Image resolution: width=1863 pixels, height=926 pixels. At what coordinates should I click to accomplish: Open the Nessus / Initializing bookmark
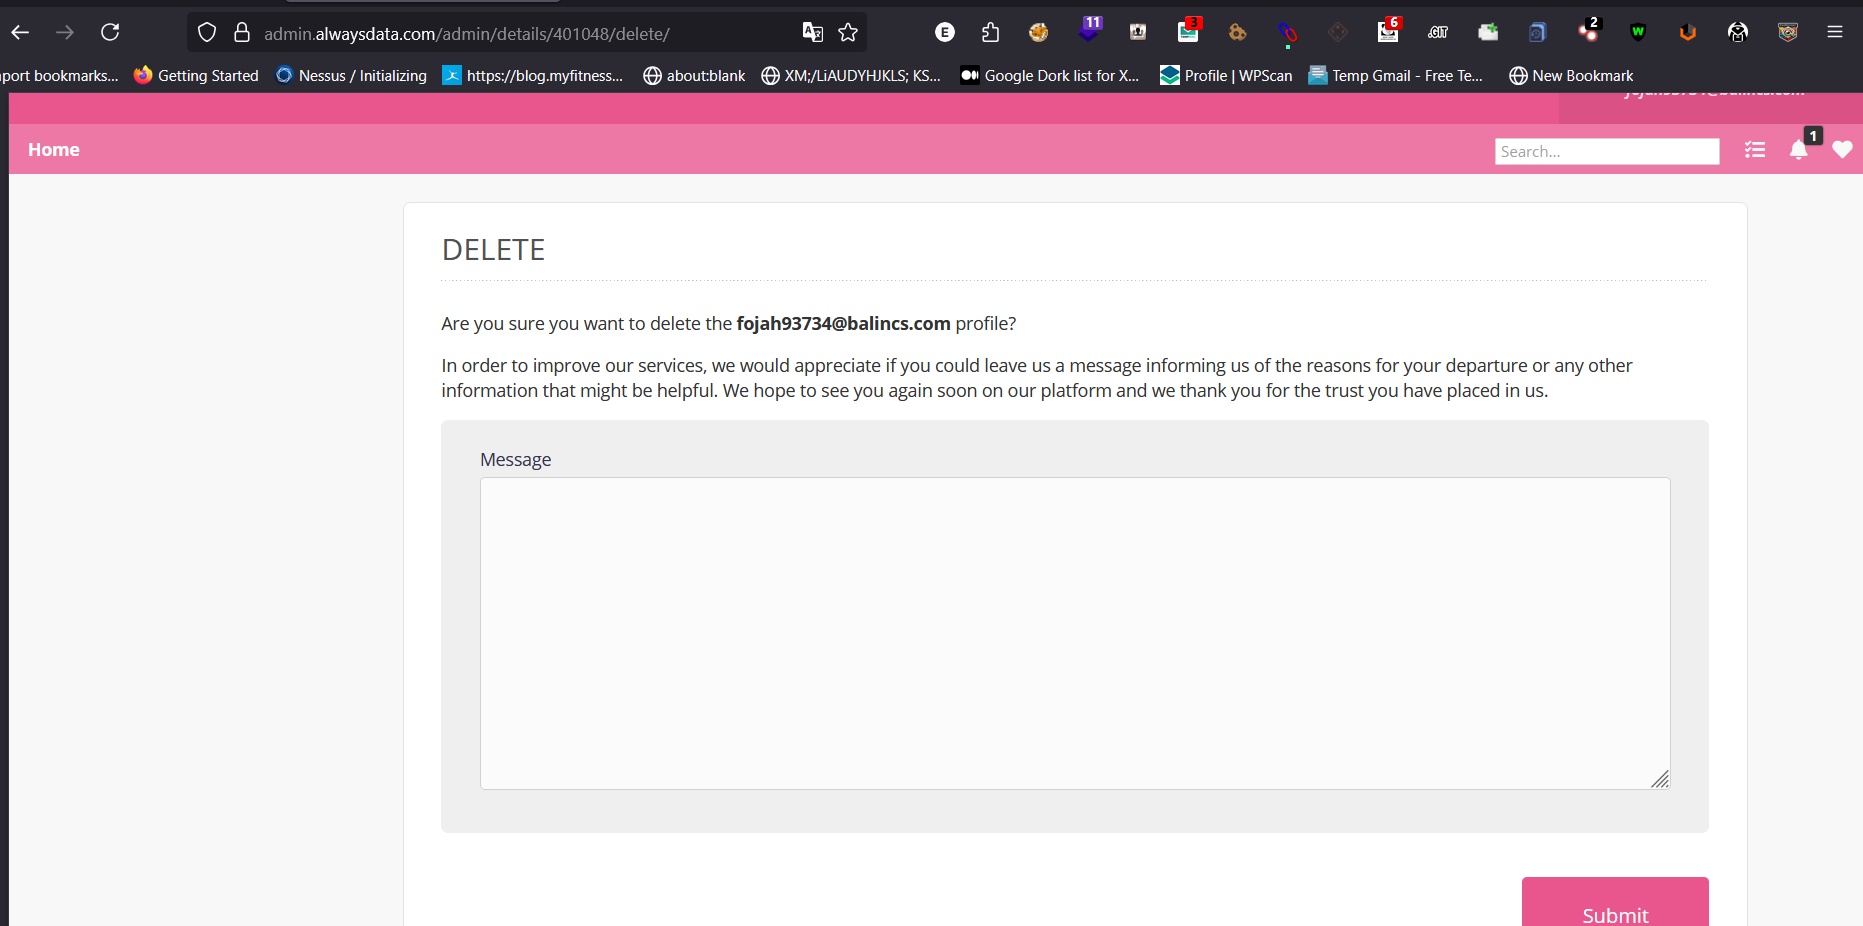tap(351, 76)
